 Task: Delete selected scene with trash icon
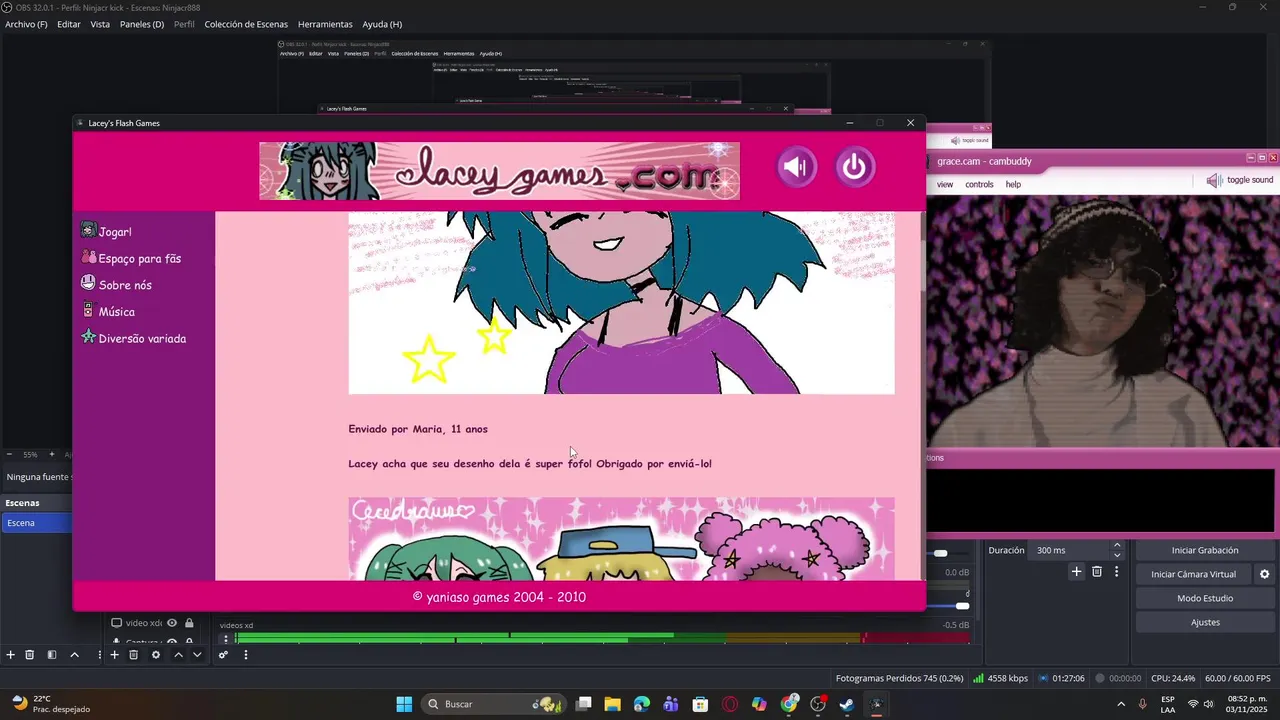point(30,655)
